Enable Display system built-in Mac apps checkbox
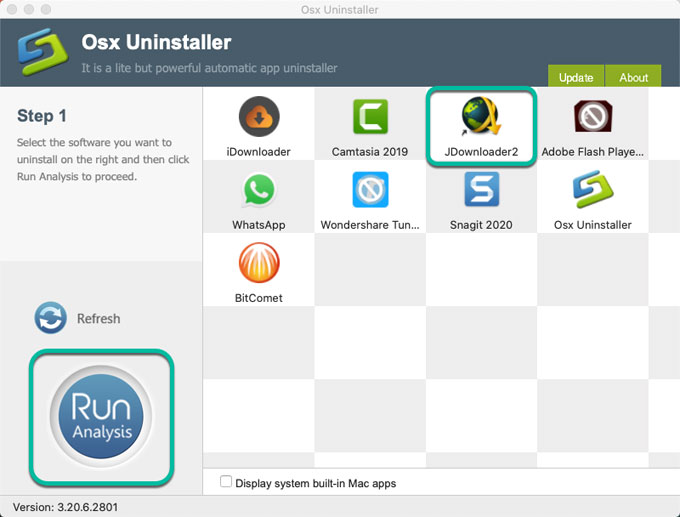Viewport: 680px width, 517px height. tap(226, 481)
